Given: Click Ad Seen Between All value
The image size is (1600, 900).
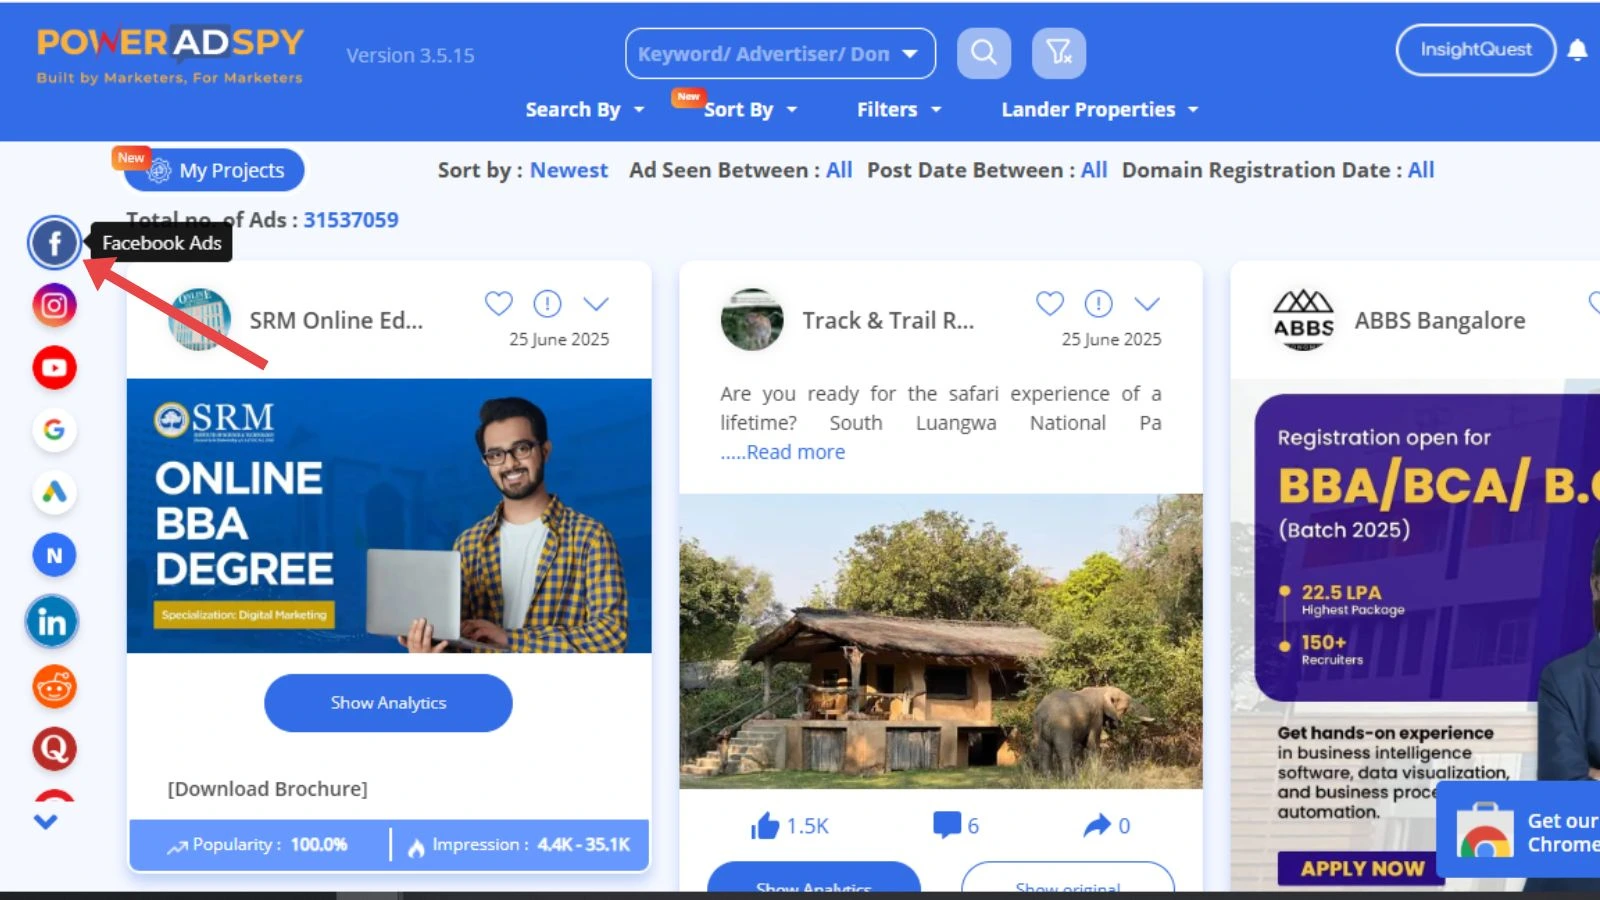Looking at the screenshot, I should [x=839, y=171].
